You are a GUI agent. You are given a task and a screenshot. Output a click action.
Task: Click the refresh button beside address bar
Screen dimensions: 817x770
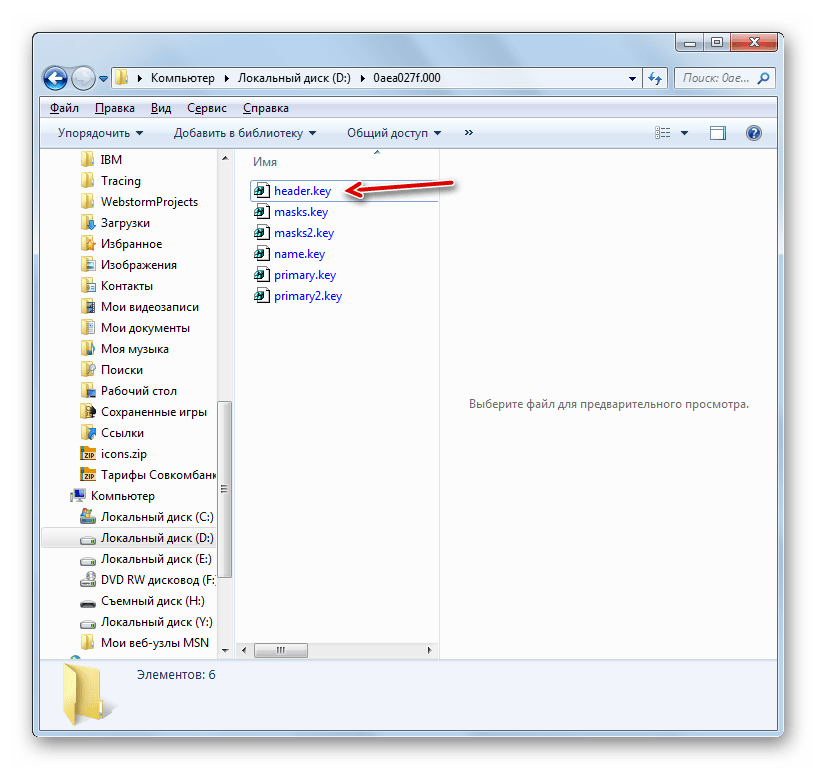[x=655, y=78]
